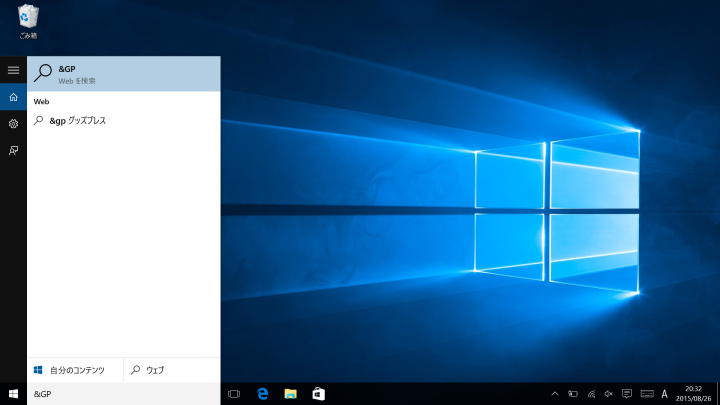Launch Microsoft Edge from the taskbar
This screenshot has width=720, height=405.
[263, 394]
